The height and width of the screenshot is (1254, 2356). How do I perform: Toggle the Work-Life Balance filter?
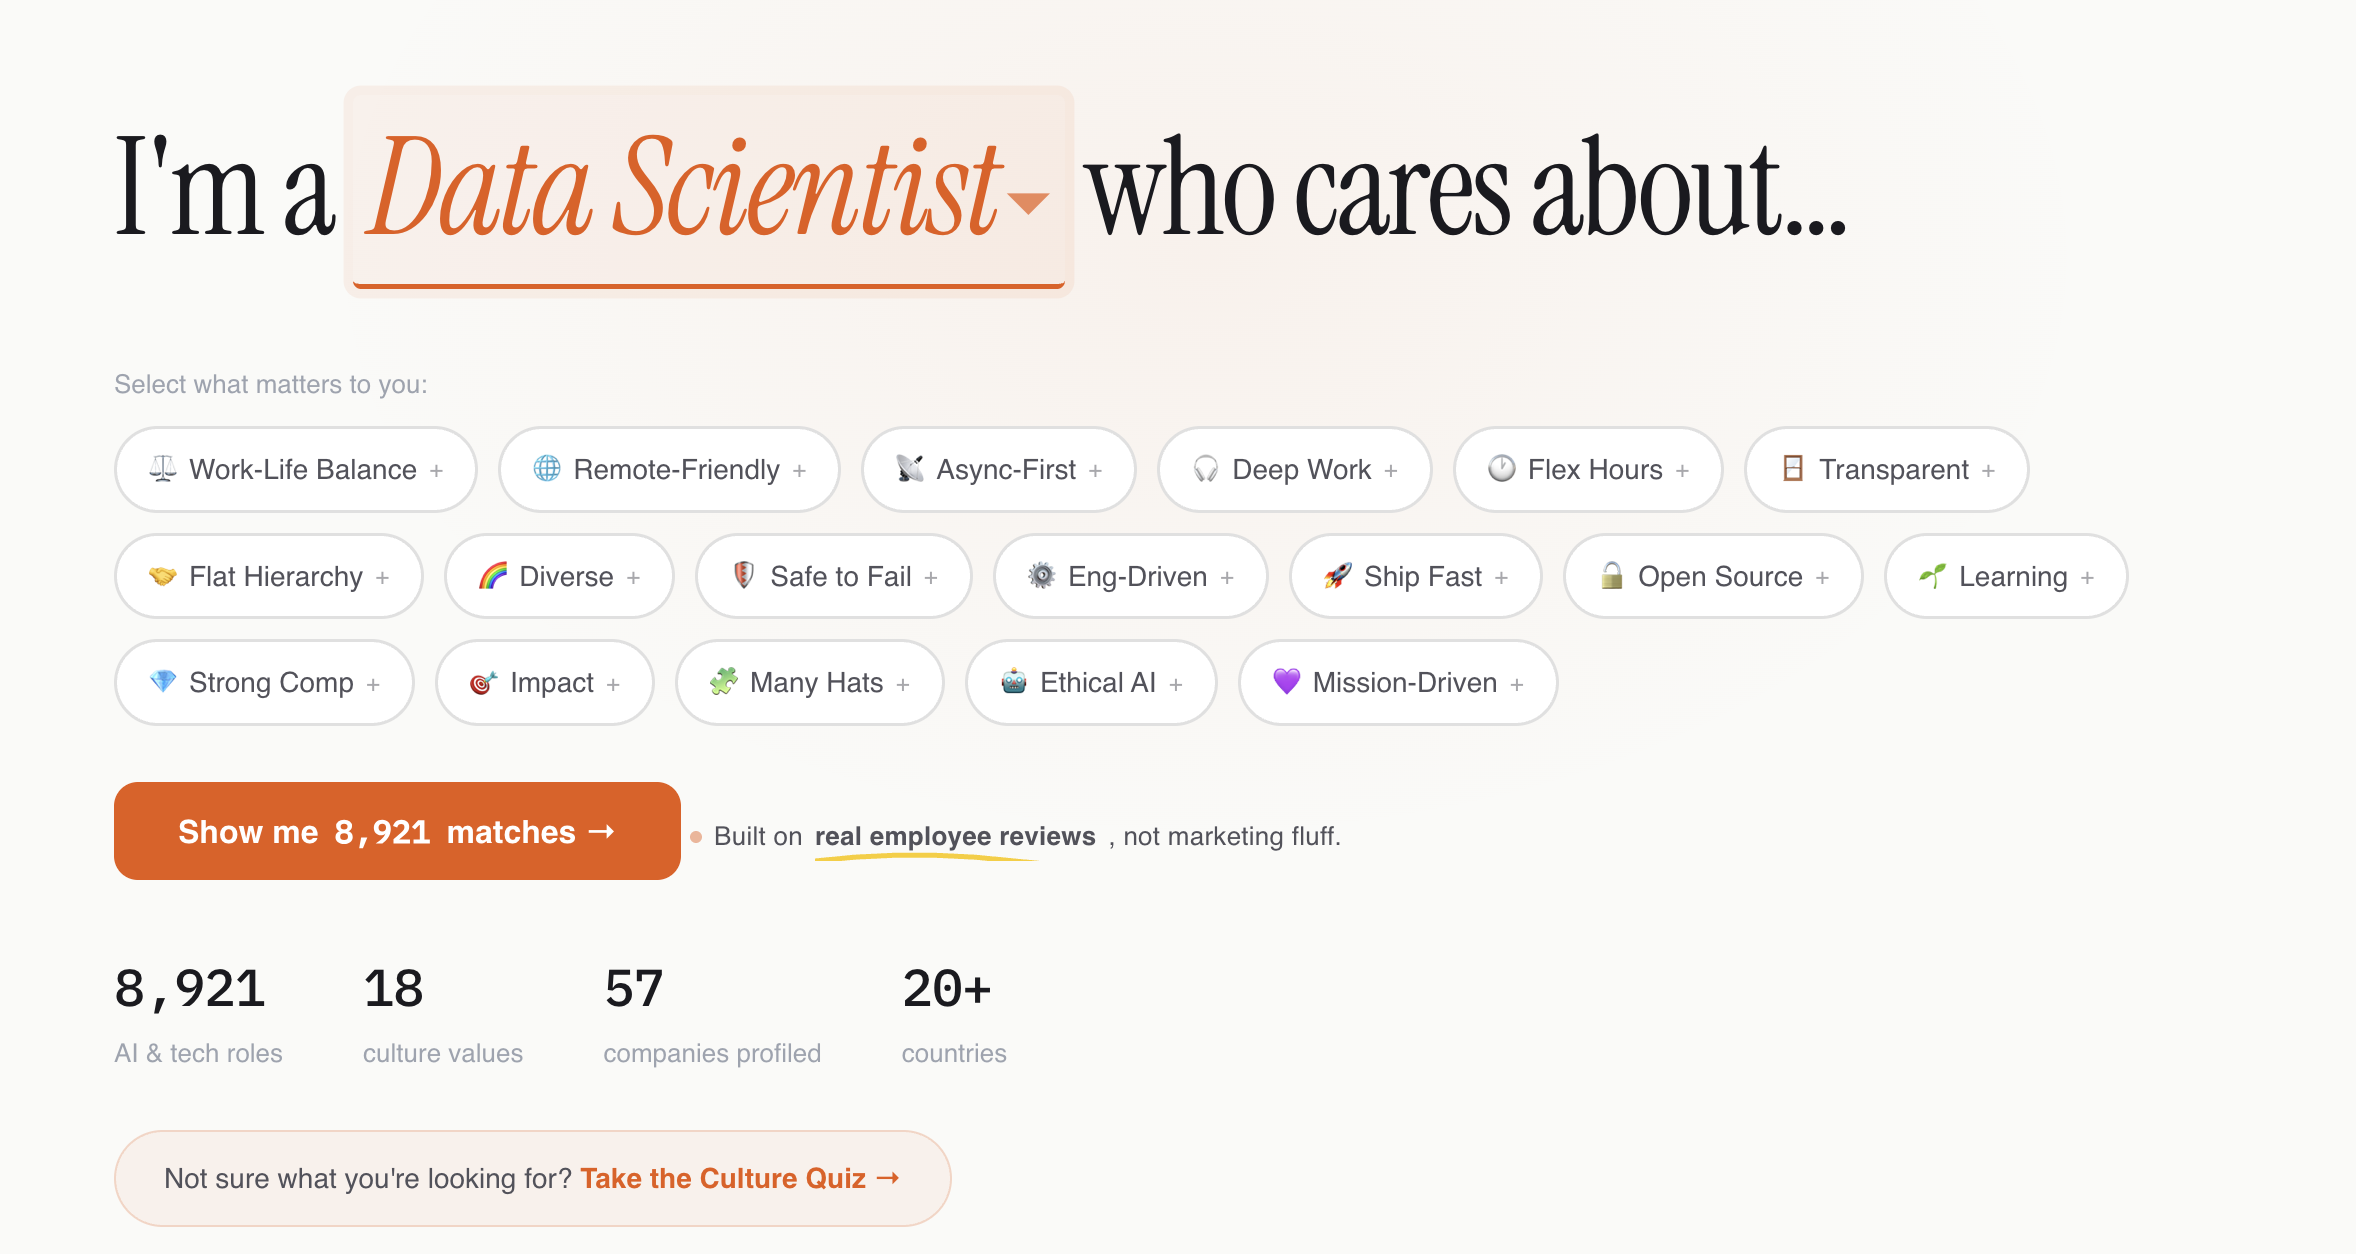[294, 469]
